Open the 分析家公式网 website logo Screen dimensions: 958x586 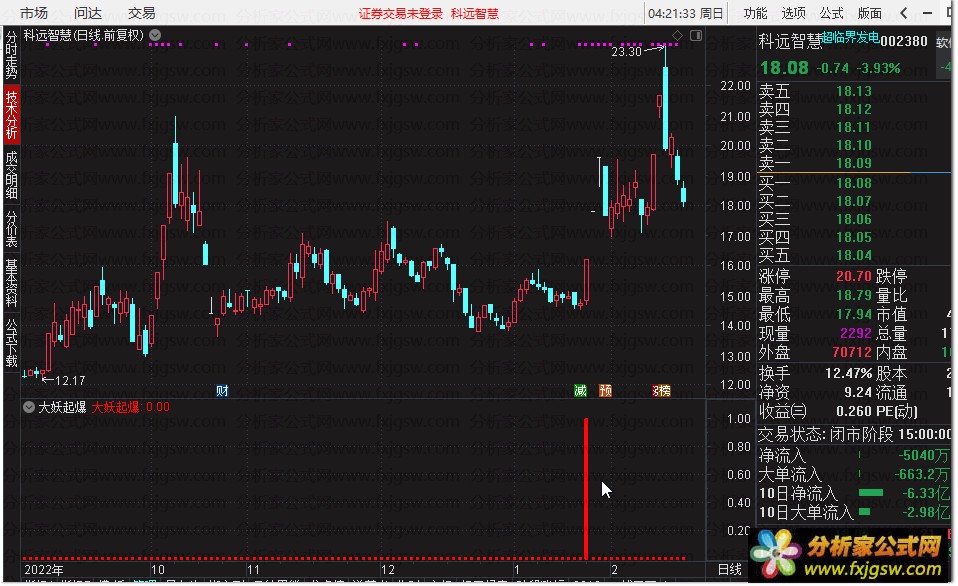click(x=849, y=555)
